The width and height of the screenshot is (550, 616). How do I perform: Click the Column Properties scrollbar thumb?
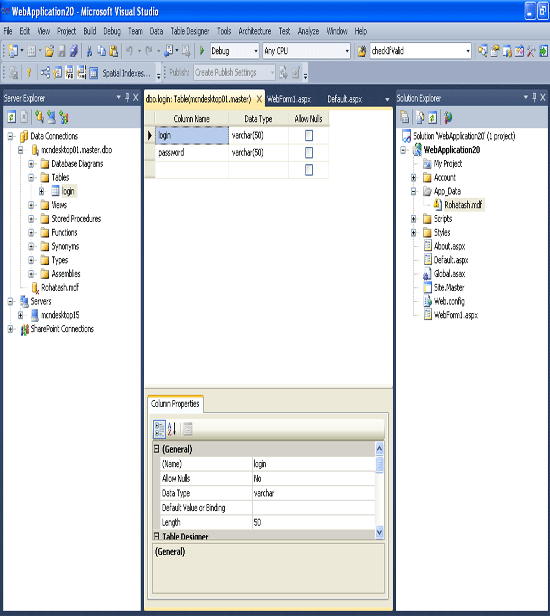pyautogui.click(x=380, y=465)
